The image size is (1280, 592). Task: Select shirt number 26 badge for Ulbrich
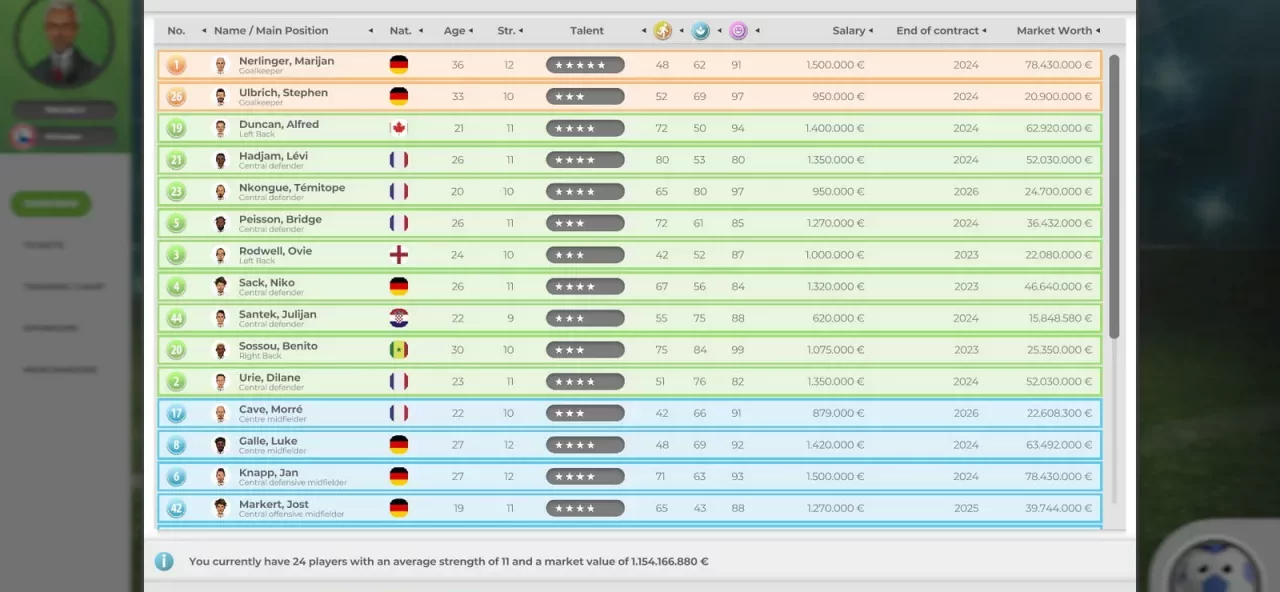click(x=176, y=97)
